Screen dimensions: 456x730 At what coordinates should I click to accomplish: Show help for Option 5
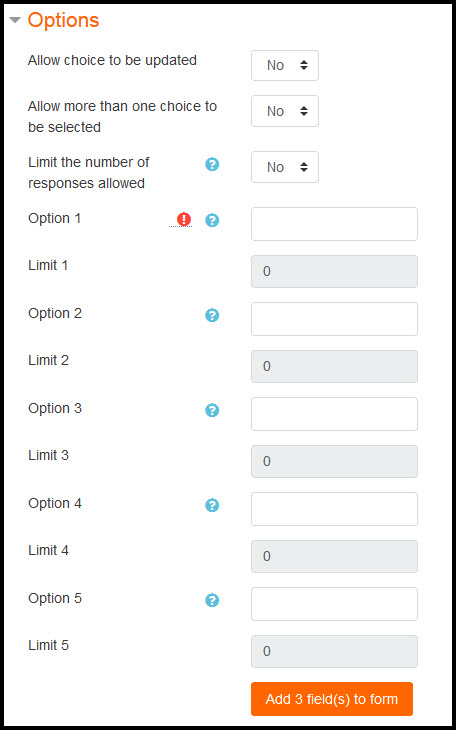click(212, 600)
